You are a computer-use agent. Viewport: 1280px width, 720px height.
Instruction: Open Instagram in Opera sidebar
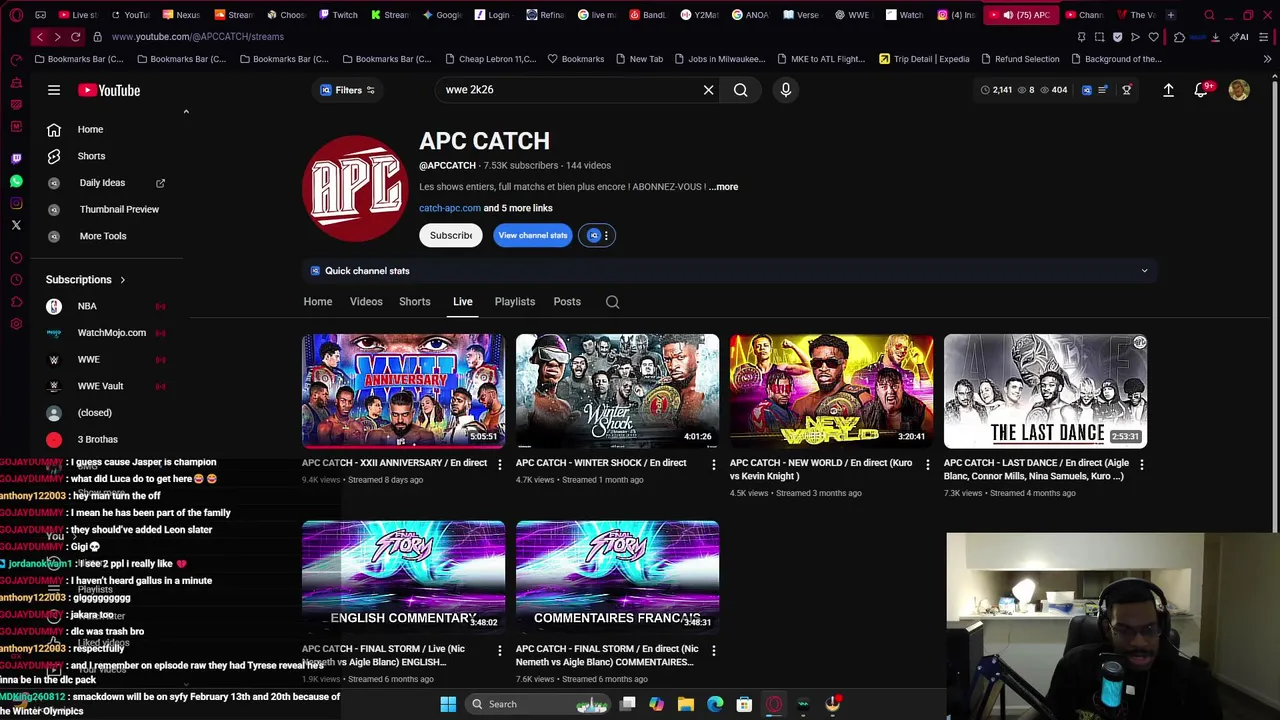tap(16, 203)
